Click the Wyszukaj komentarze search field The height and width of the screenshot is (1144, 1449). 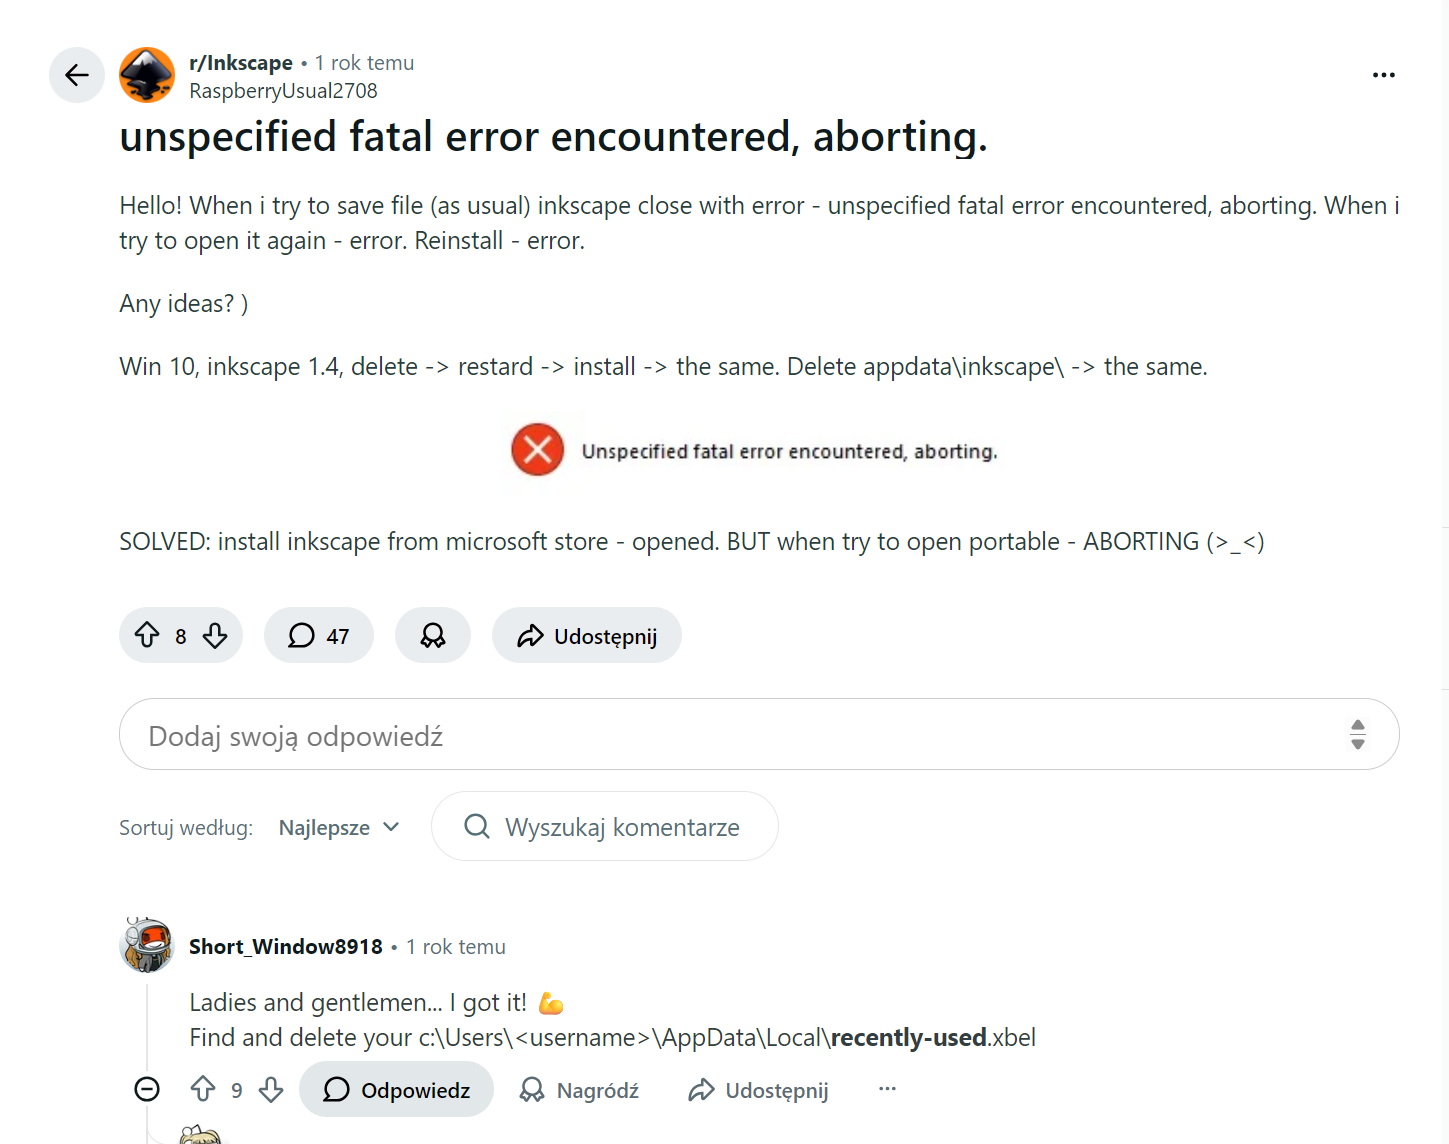point(620,827)
